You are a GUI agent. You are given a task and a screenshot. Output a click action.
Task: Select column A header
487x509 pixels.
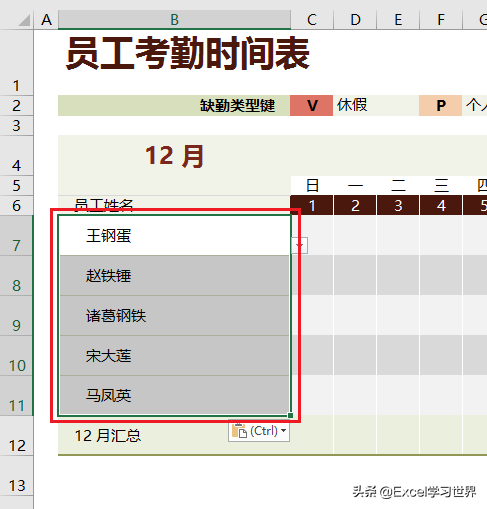[x=46, y=20]
